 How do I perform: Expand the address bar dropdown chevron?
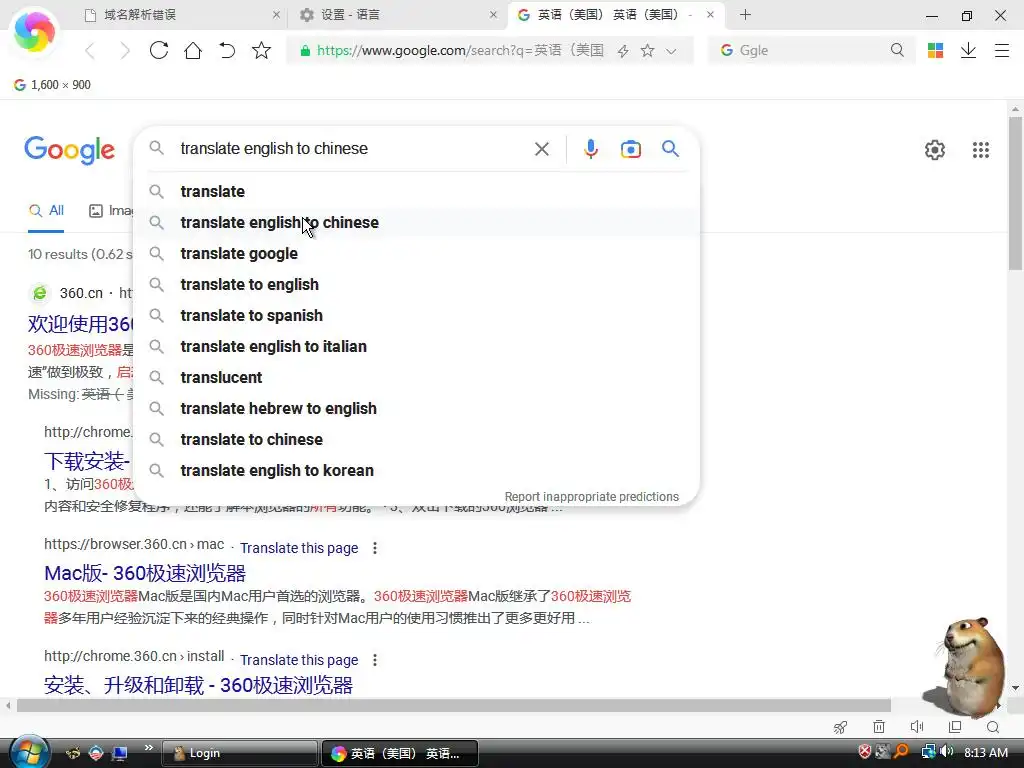pyautogui.click(x=671, y=51)
